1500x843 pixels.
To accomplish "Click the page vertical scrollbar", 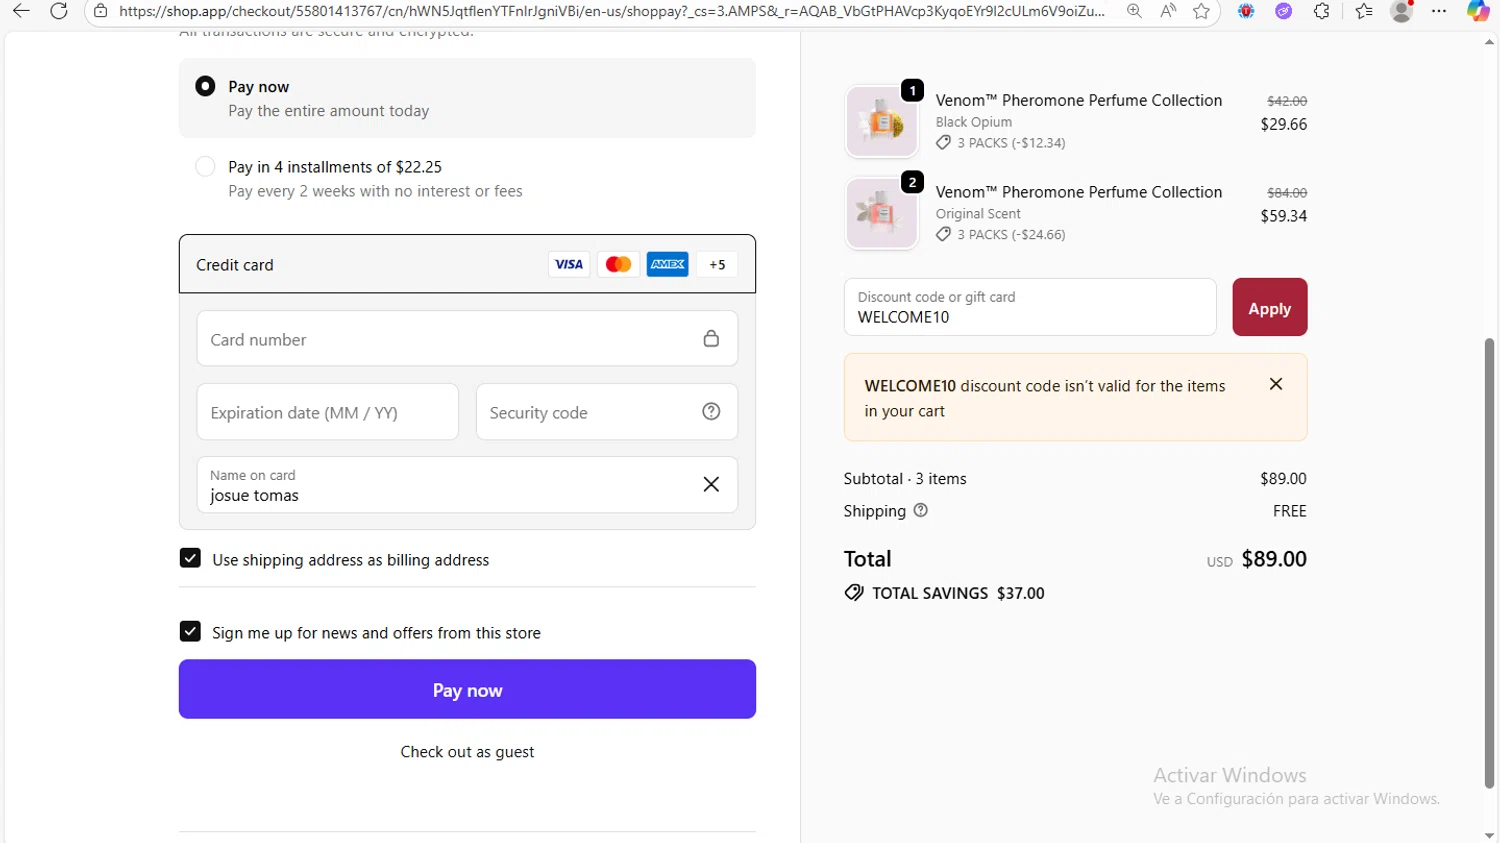I will click(x=1489, y=563).
